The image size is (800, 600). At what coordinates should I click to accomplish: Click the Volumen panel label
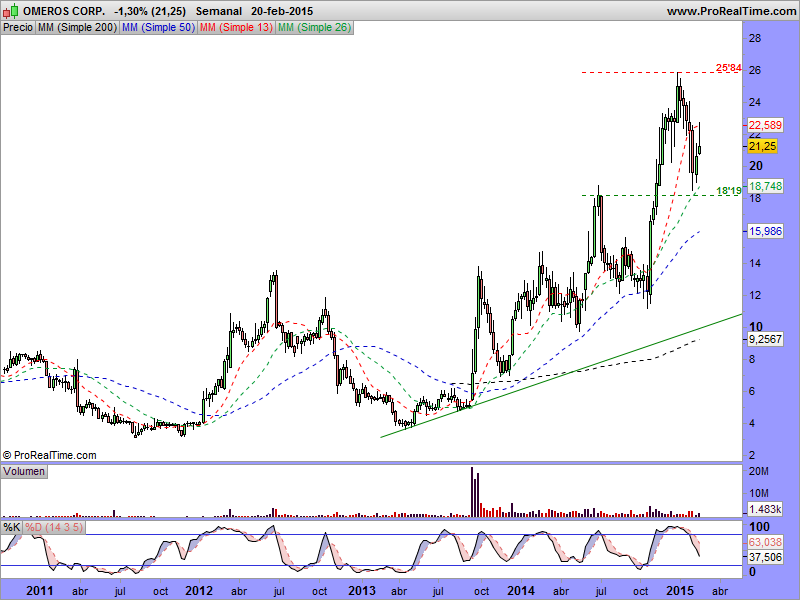click(x=24, y=471)
